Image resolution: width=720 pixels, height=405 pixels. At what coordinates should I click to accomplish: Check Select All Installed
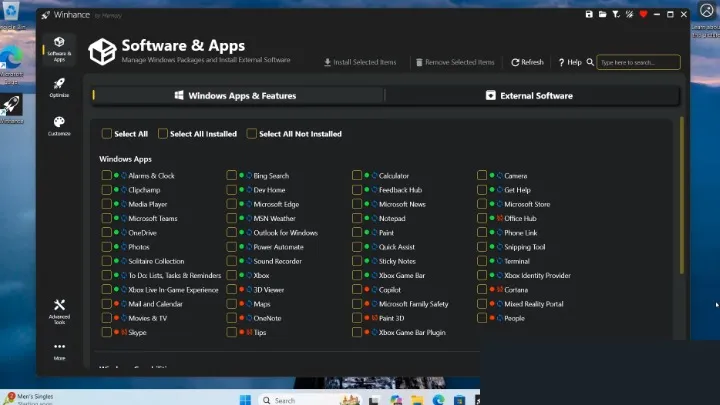tap(163, 134)
